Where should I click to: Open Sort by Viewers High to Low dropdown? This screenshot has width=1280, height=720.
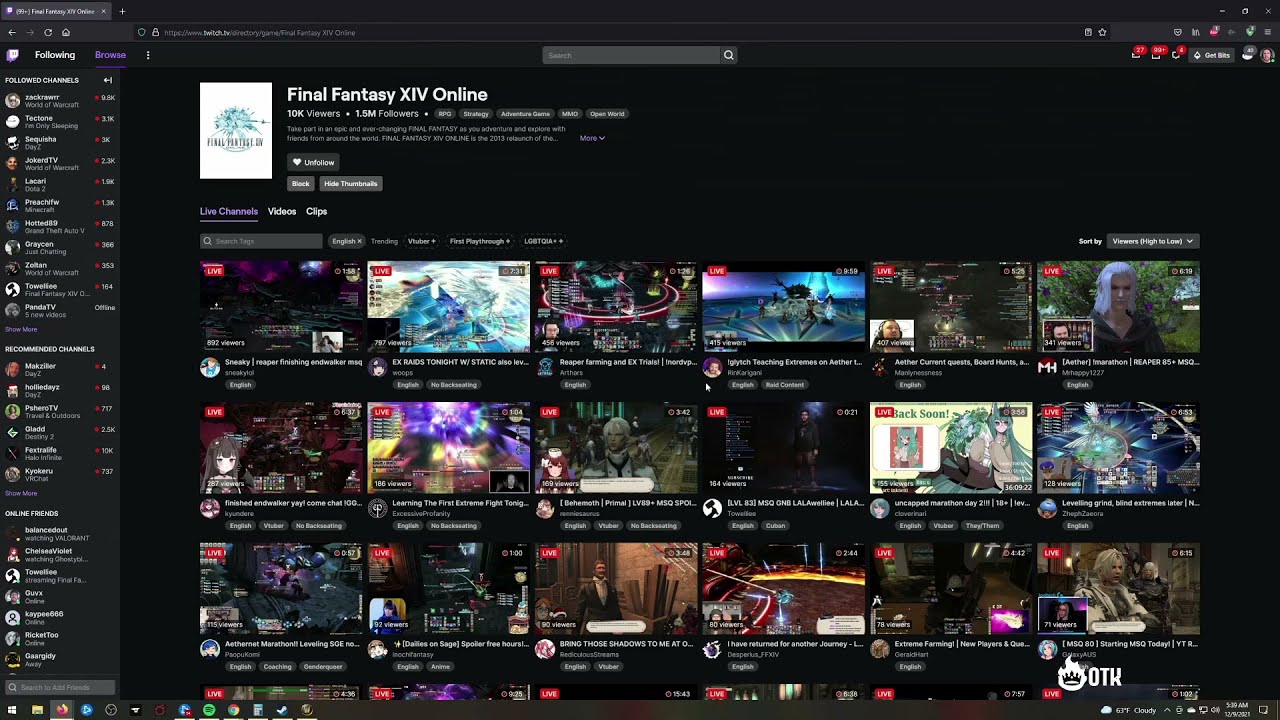click(x=1152, y=241)
